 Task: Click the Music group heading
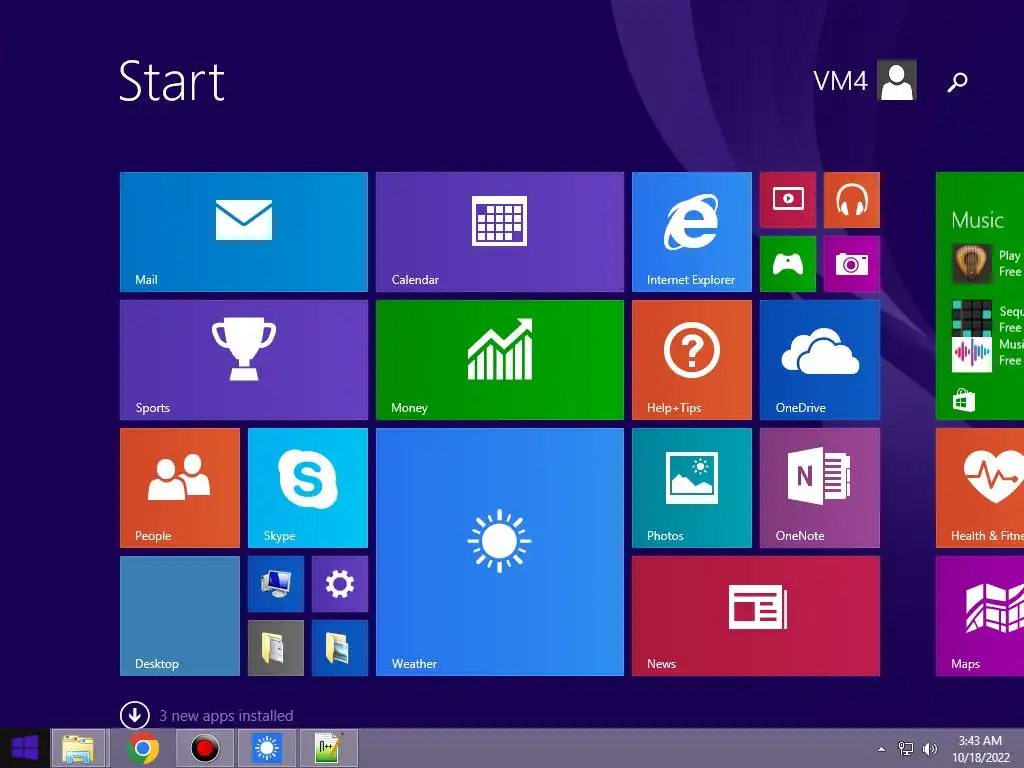(977, 220)
